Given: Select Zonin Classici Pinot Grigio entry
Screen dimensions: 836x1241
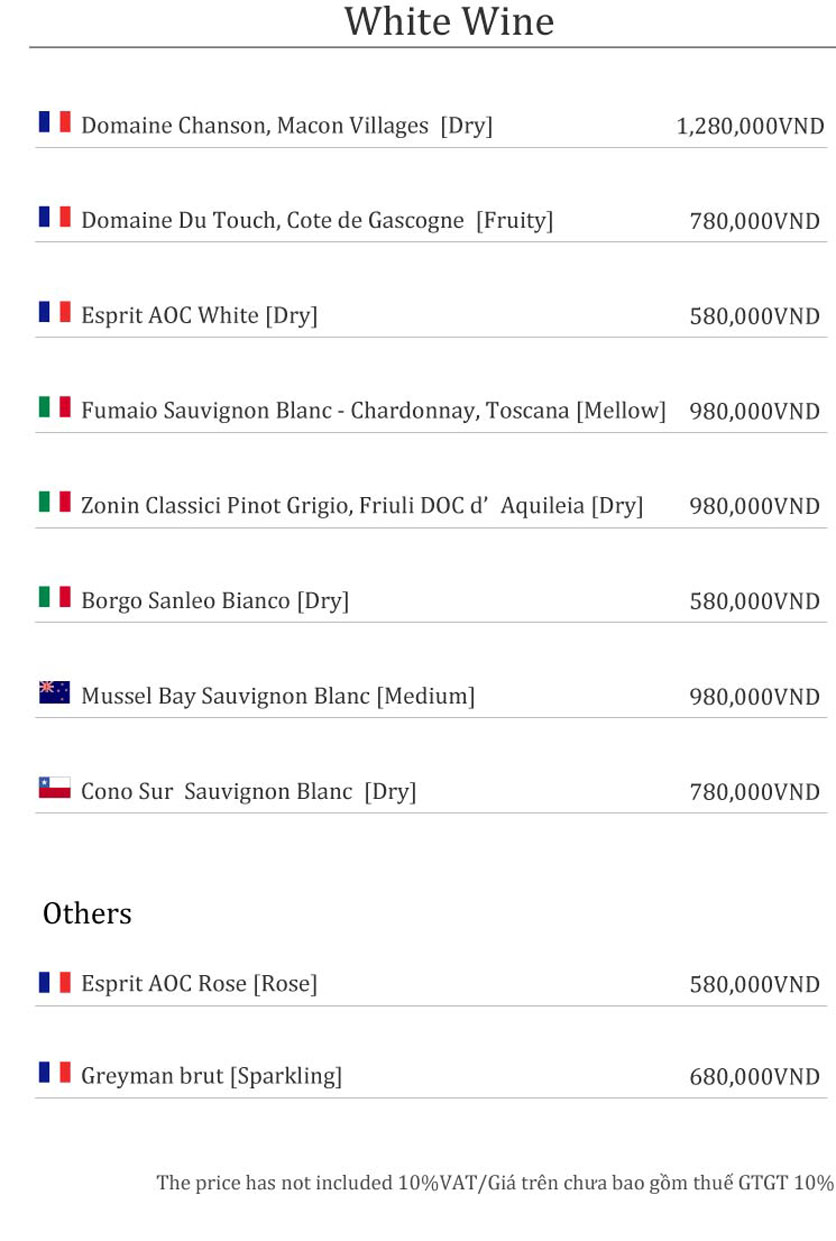Looking at the screenshot, I should [361, 506].
